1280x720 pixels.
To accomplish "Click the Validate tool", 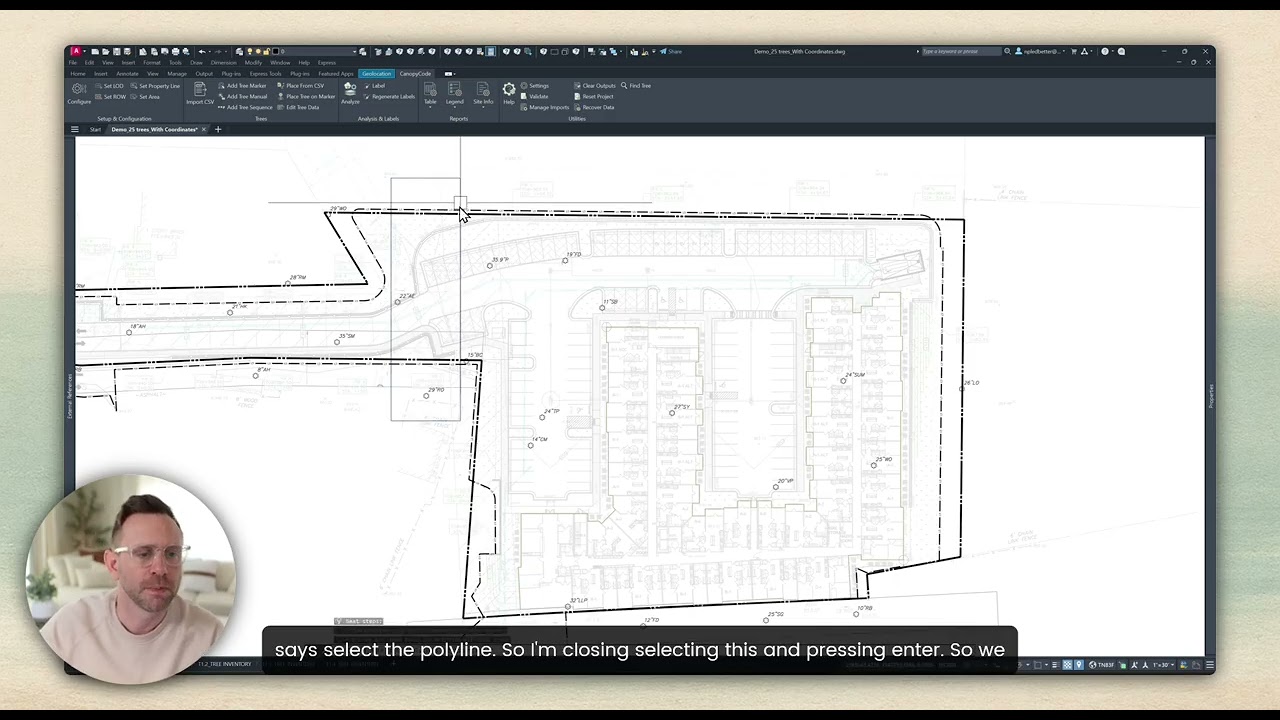I will 535,97.
